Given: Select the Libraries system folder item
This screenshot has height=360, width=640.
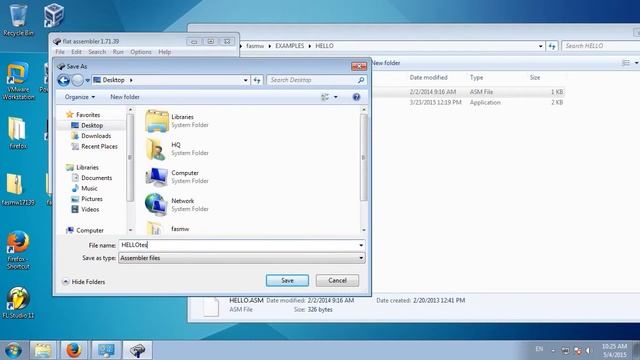Looking at the screenshot, I should click(178, 121).
